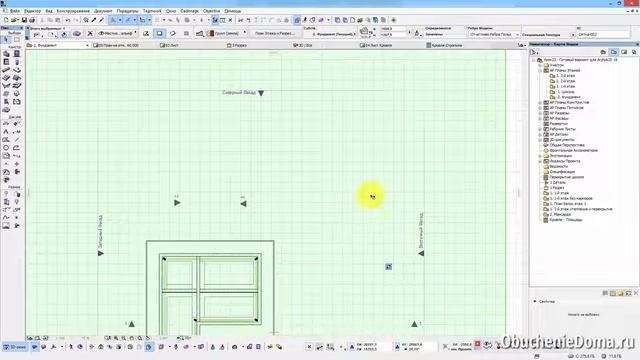Select the Цоколь story in the Navigator tree

coord(563,92)
